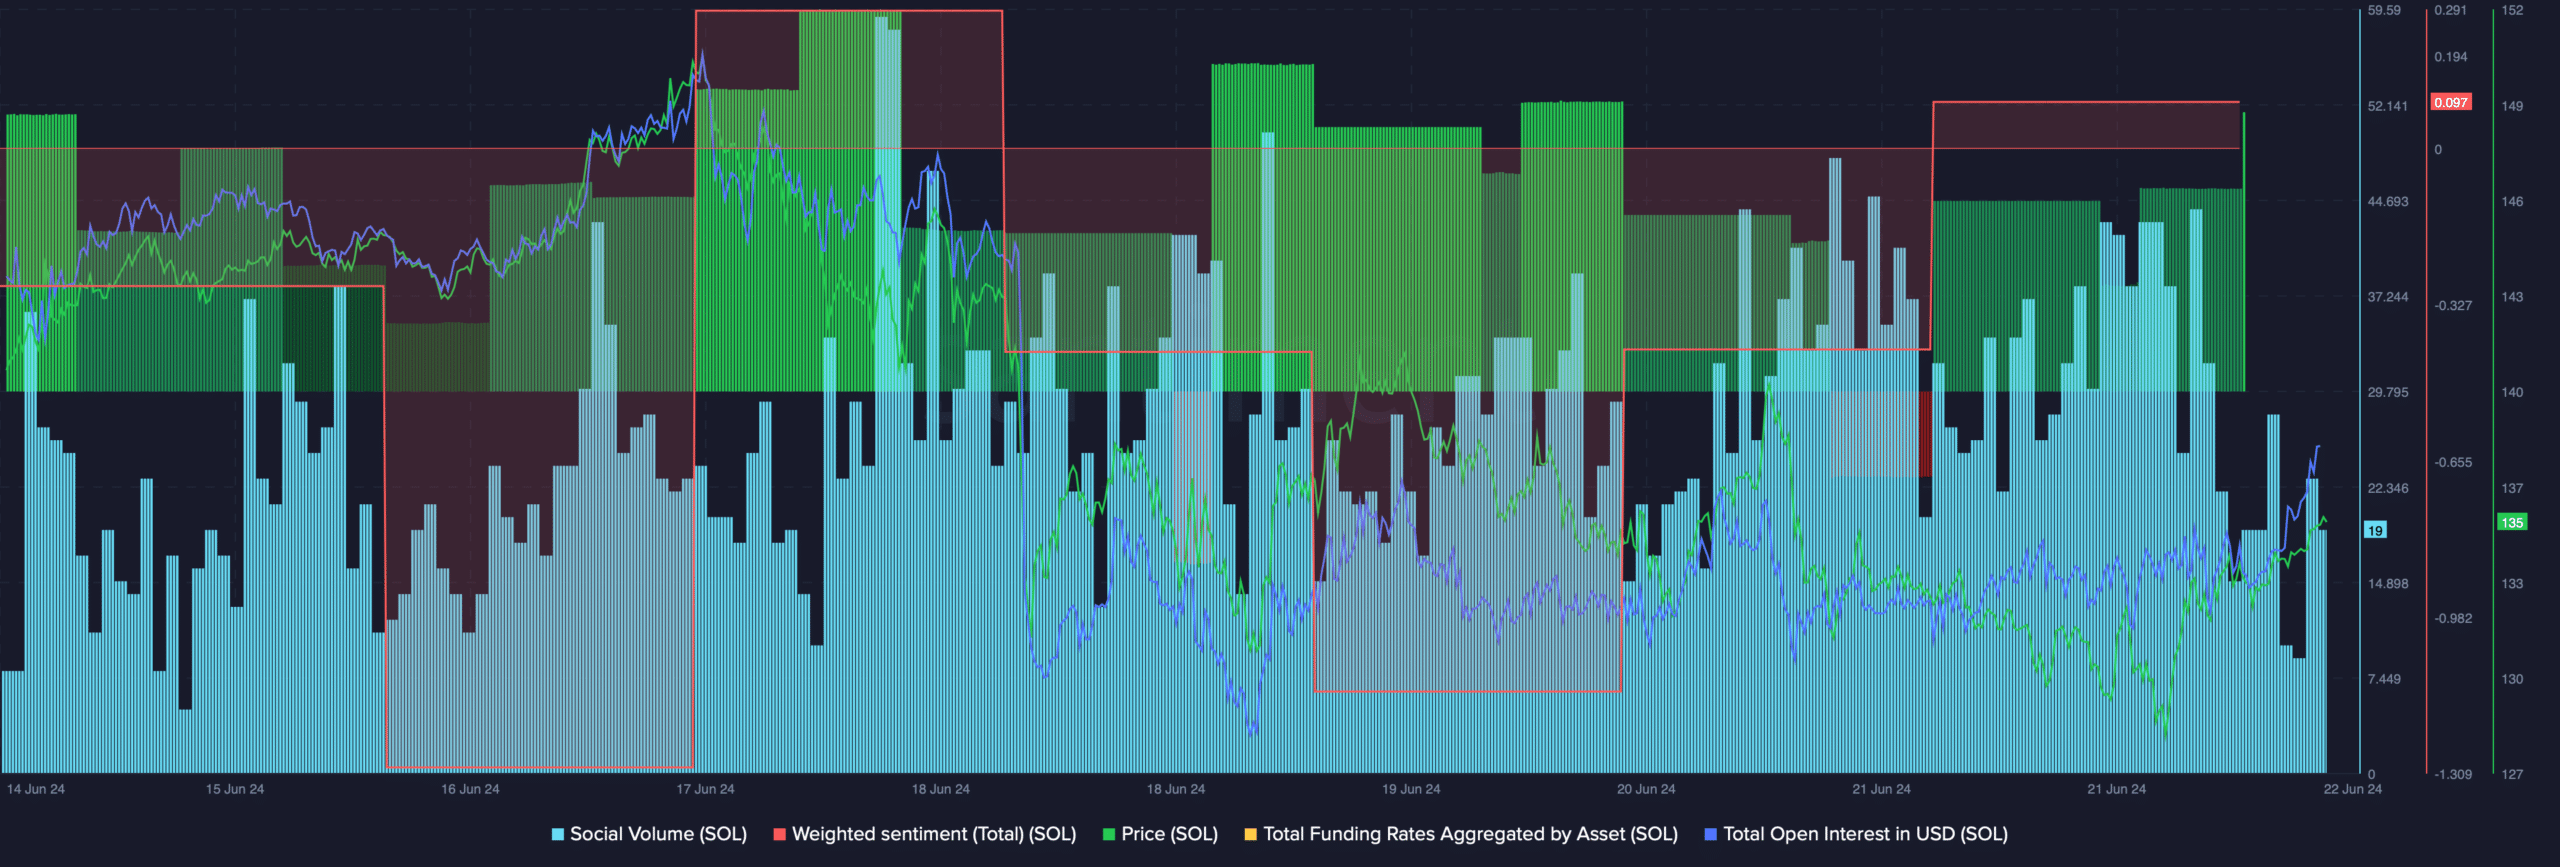2560x867 pixels.
Task: Select the 20 Jun 24 date label
Action: tap(1646, 789)
